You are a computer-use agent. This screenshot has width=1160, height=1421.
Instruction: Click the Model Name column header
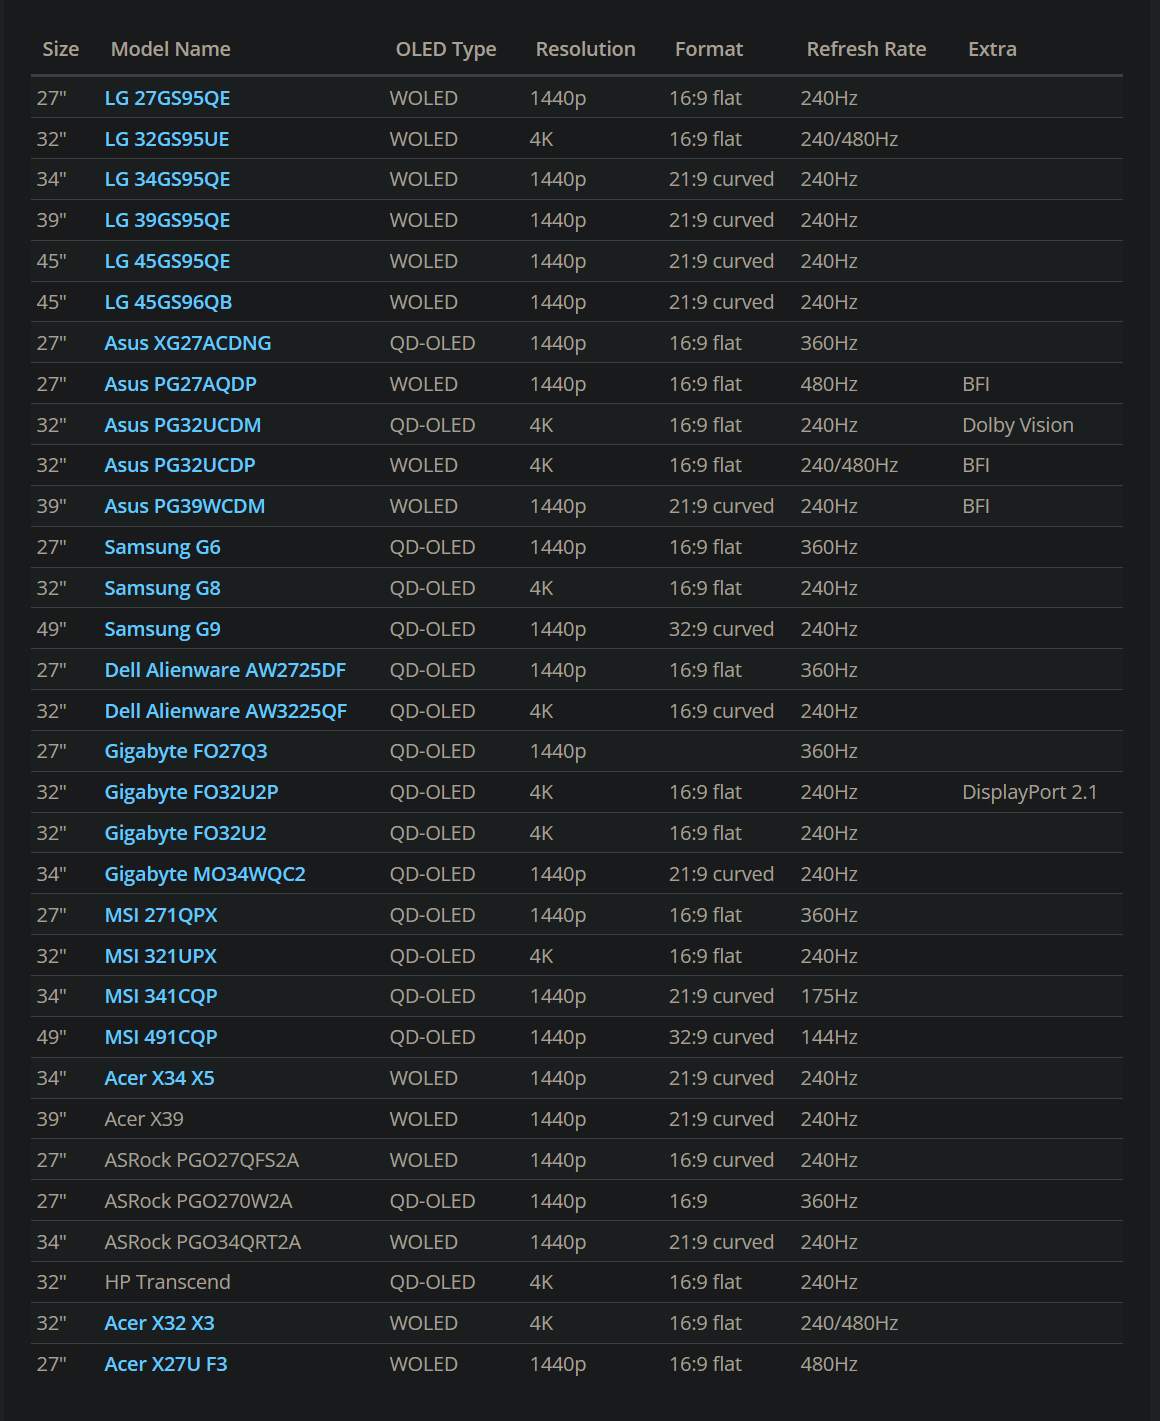170,48
